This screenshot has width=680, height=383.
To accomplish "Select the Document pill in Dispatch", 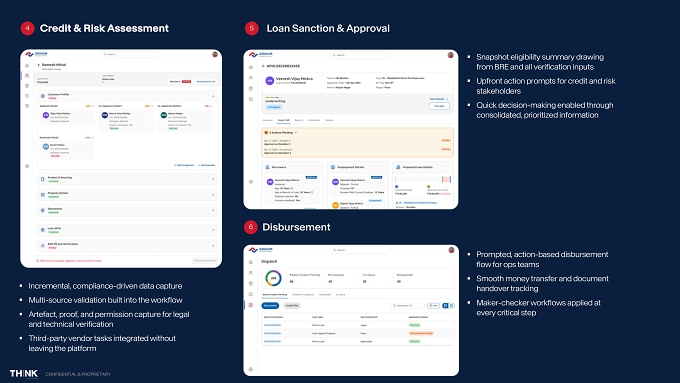I will click(270, 305).
